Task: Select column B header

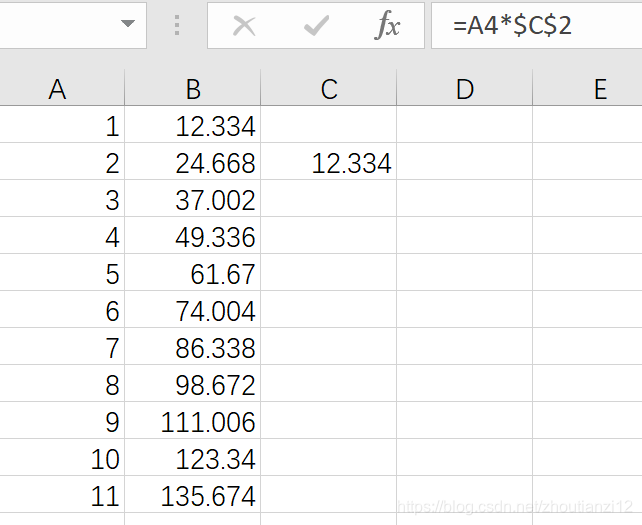Action: pos(193,88)
